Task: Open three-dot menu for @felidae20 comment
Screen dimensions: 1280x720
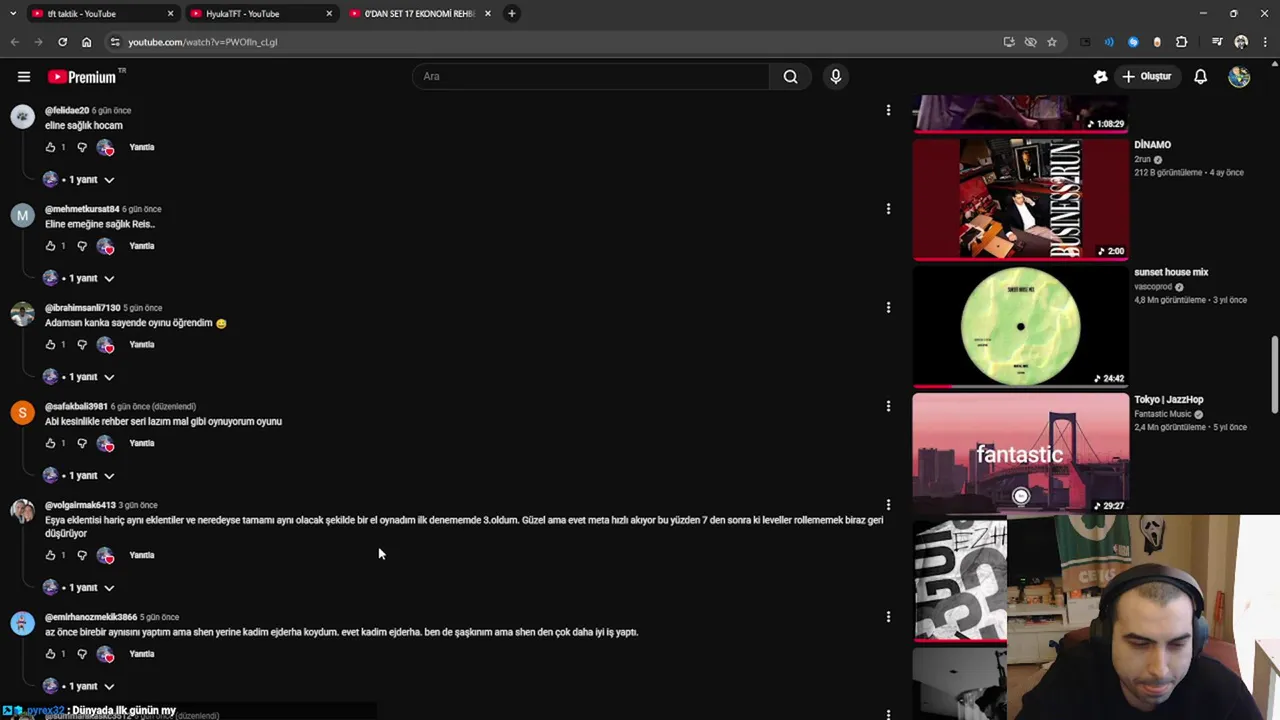Action: pos(888,110)
